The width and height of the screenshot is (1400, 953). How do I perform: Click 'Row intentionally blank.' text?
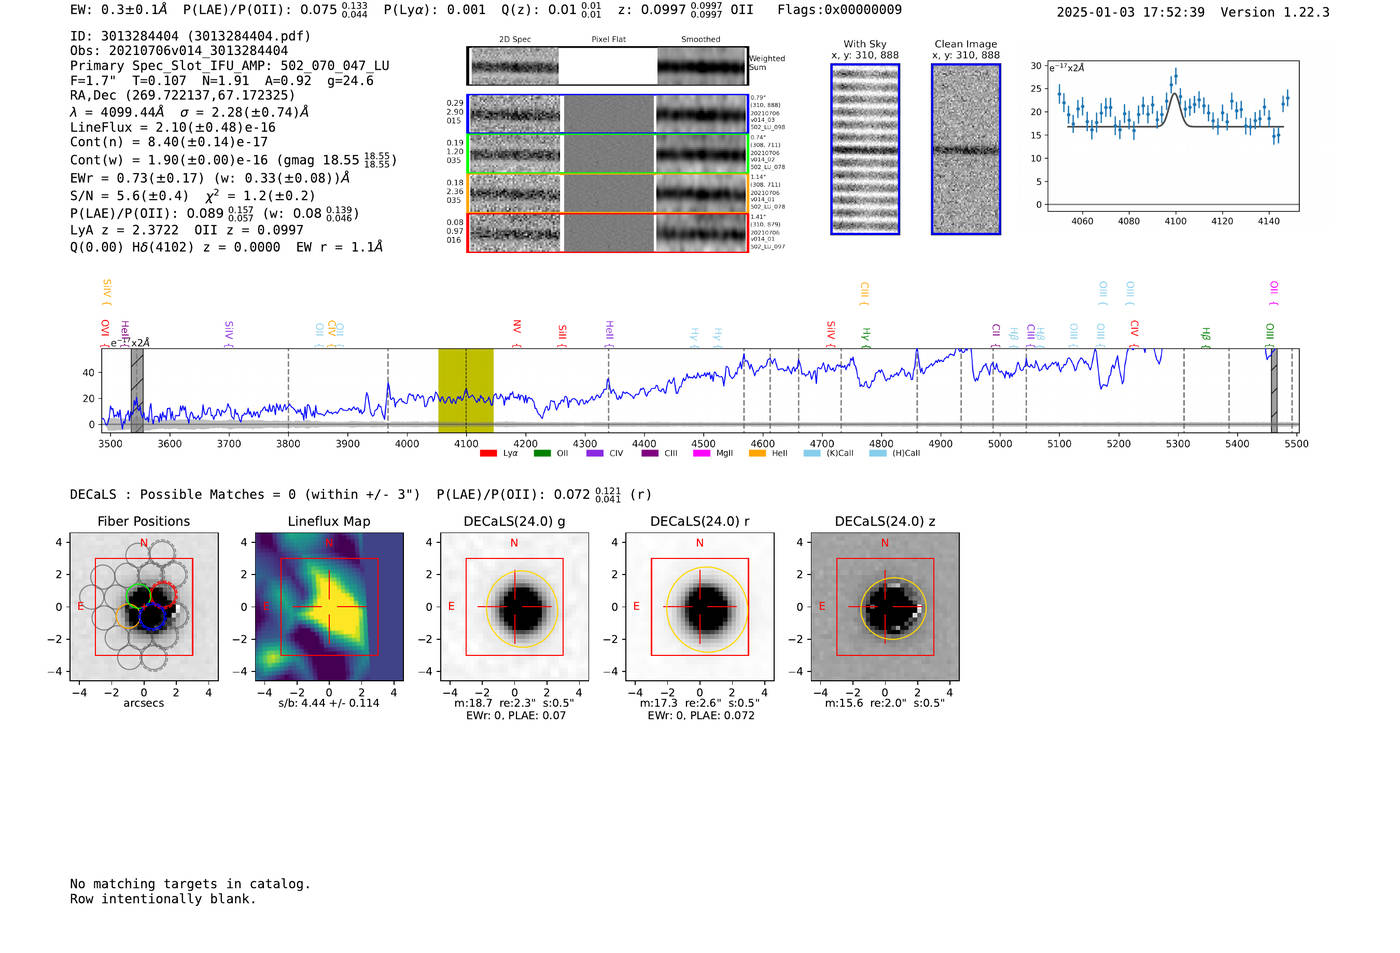(163, 899)
